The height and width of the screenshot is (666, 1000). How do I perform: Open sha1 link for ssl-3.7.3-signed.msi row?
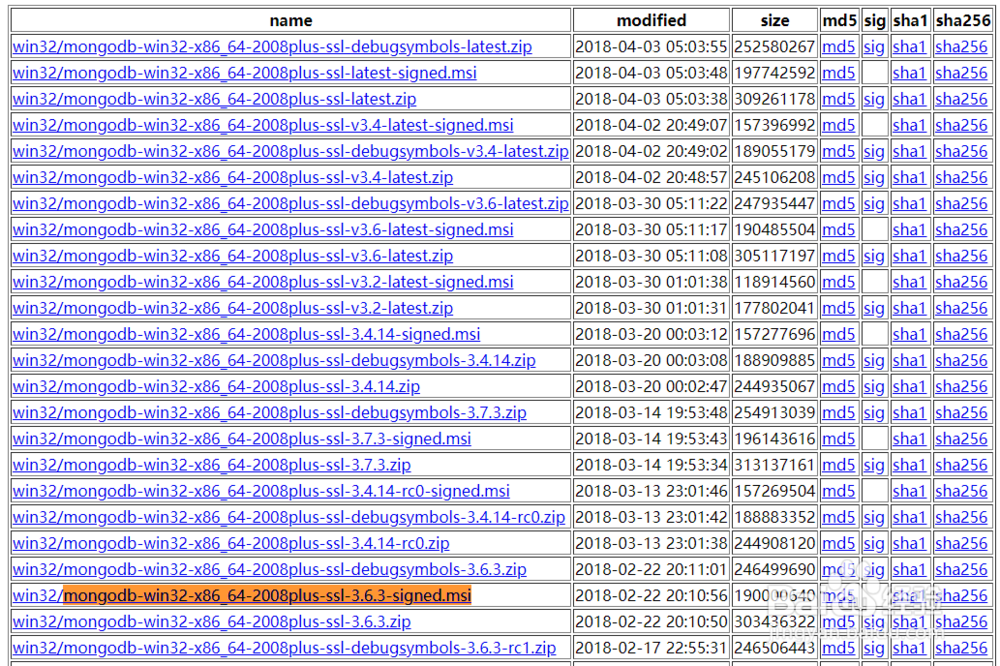[x=909, y=439]
